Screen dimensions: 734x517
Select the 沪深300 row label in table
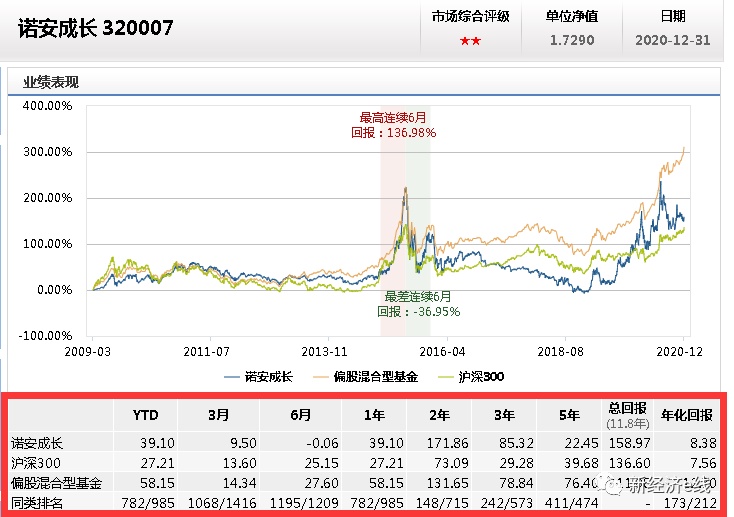pyautogui.click(x=36, y=463)
